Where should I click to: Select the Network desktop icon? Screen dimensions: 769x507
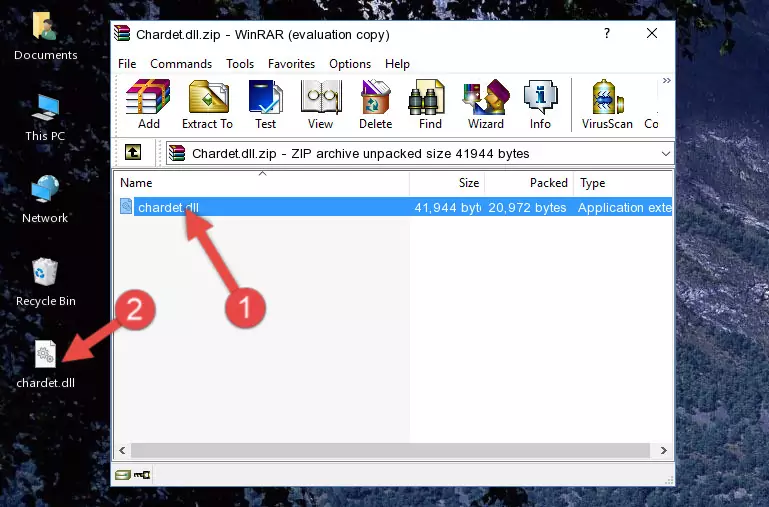45,200
